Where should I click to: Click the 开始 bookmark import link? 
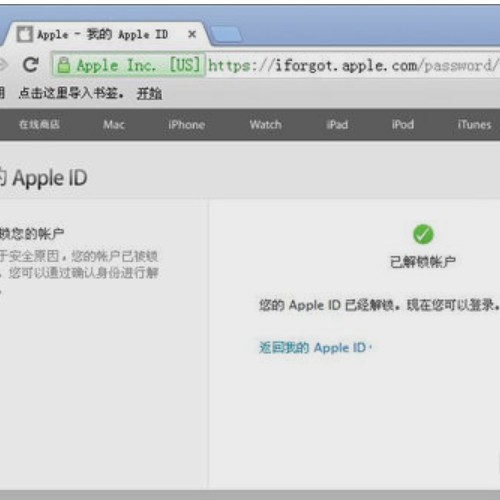point(149,94)
